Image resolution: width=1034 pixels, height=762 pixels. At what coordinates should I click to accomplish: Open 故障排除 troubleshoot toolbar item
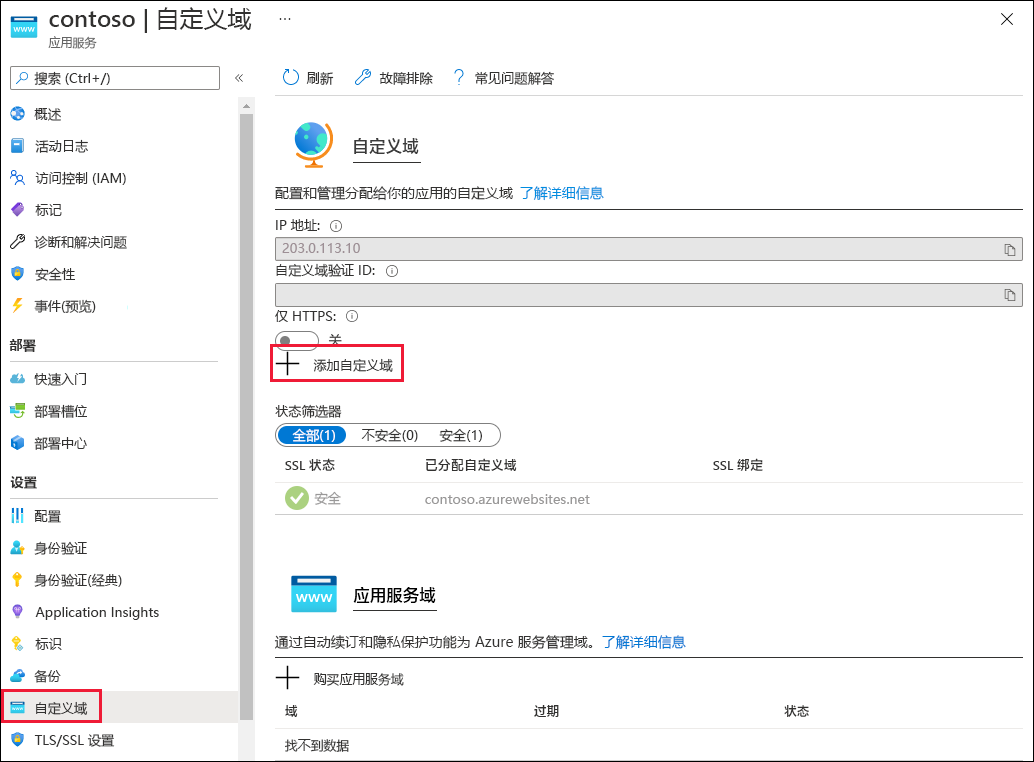pyautogui.click(x=394, y=78)
